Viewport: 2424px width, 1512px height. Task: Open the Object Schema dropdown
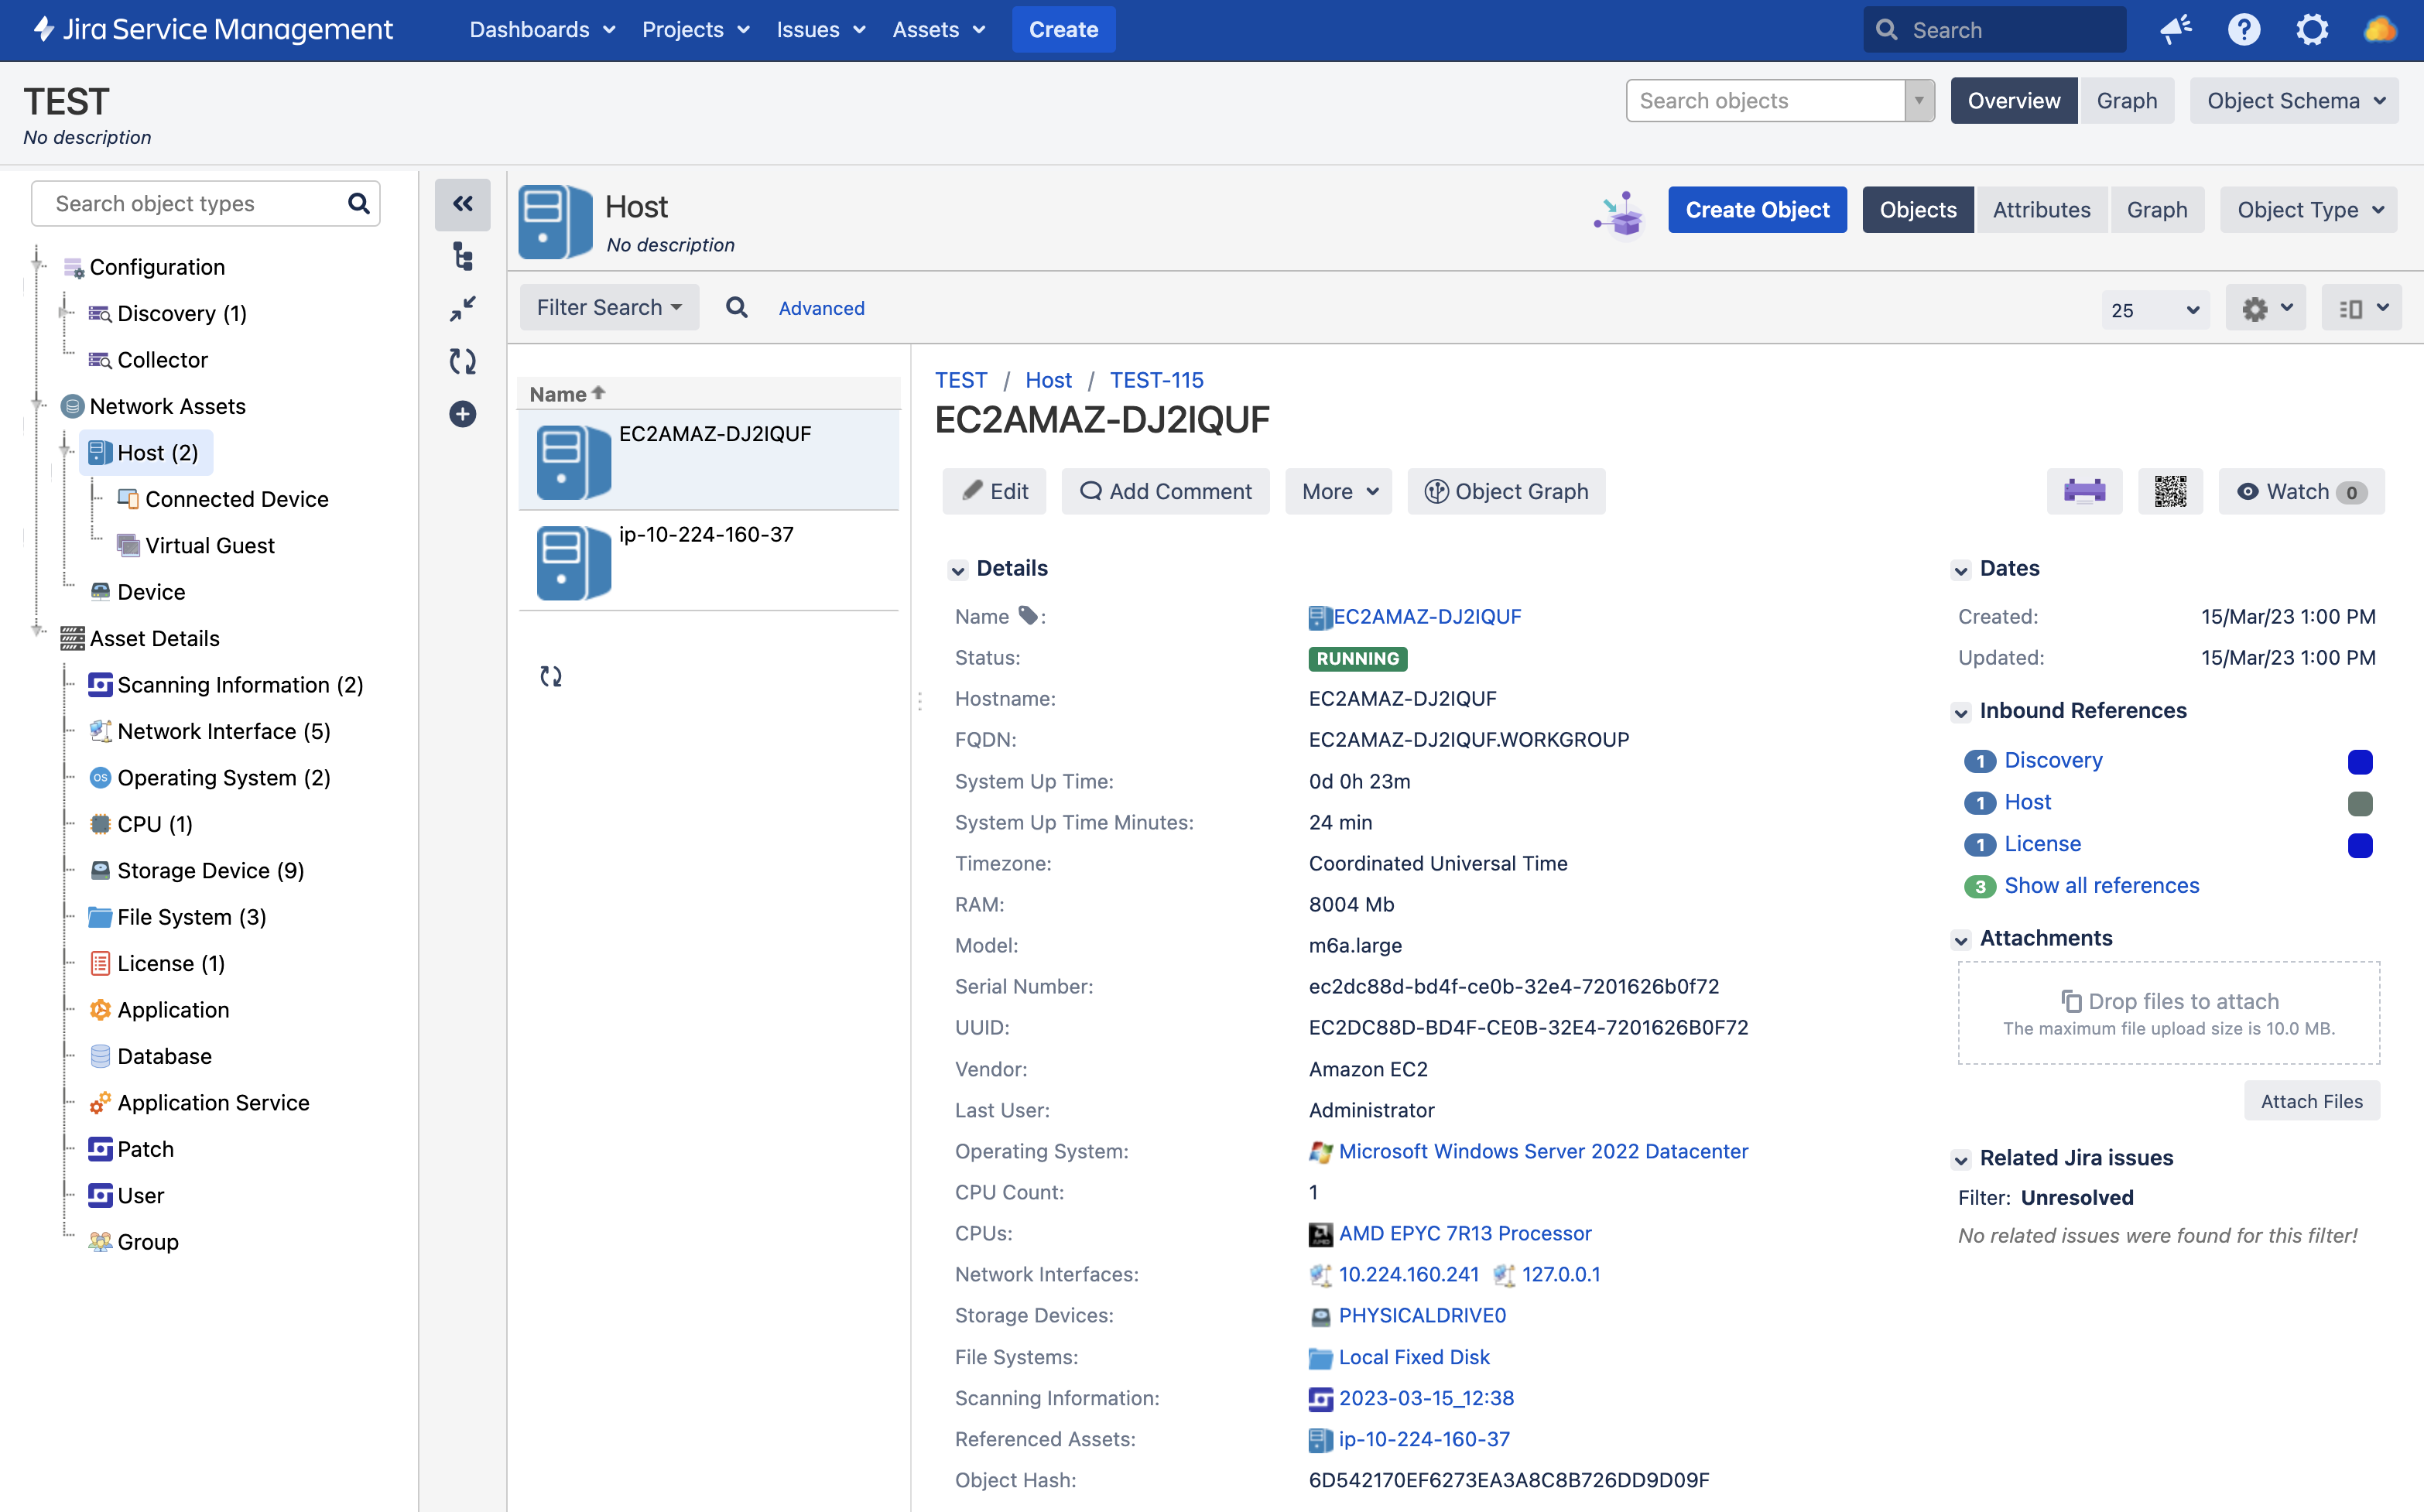(x=2294, y=101)
